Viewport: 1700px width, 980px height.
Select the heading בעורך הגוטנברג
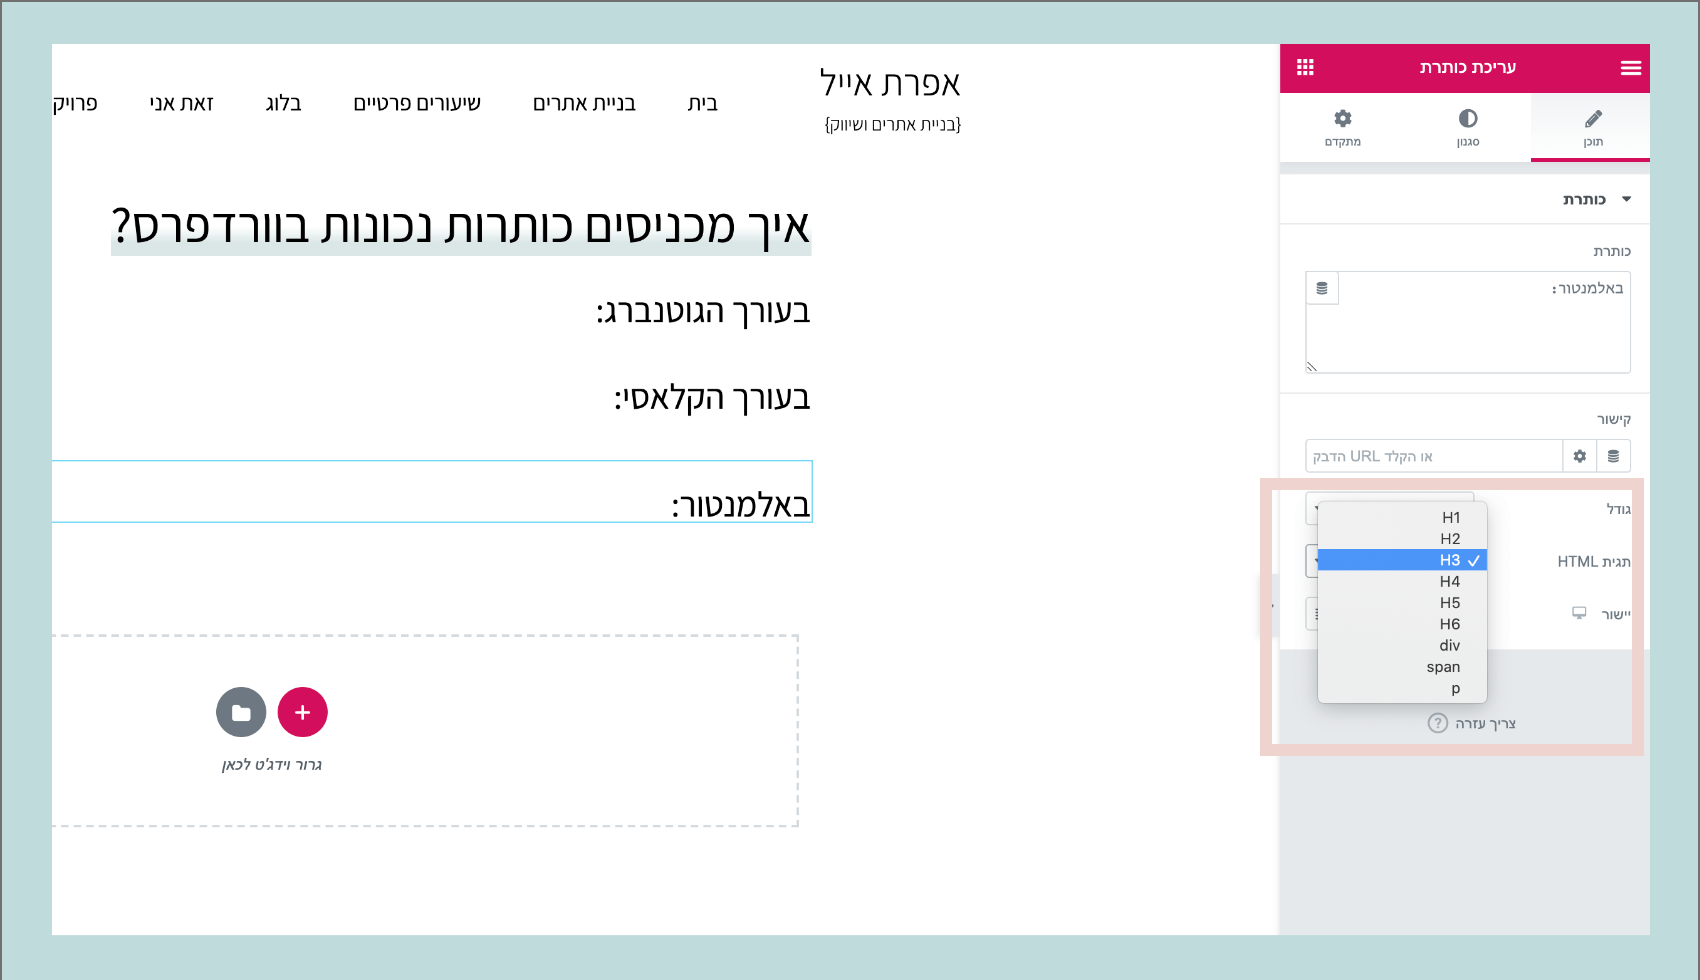(703, 311)
